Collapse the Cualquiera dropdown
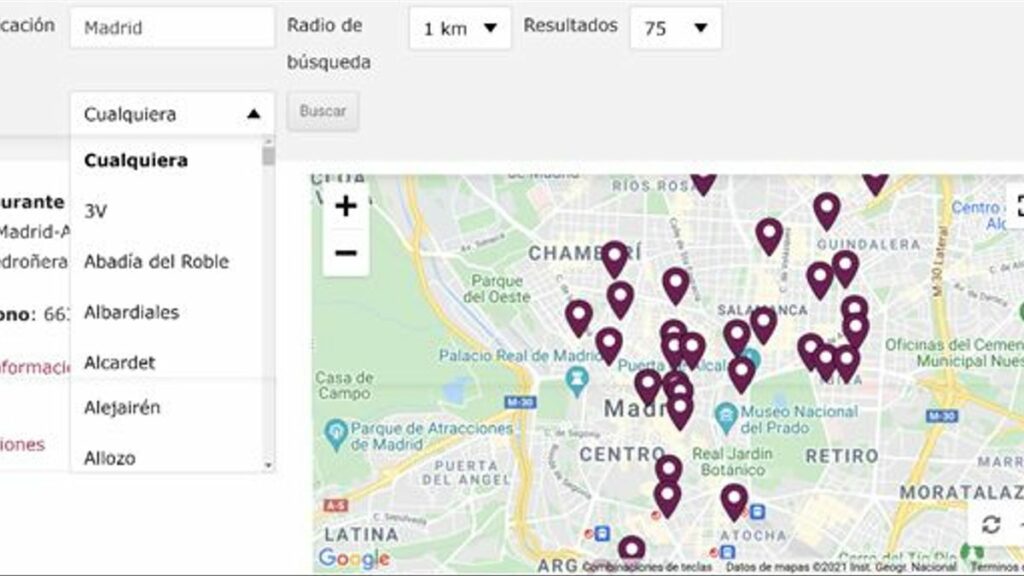The width and height of the screenshot is (1024, 576). click(172, 114)
